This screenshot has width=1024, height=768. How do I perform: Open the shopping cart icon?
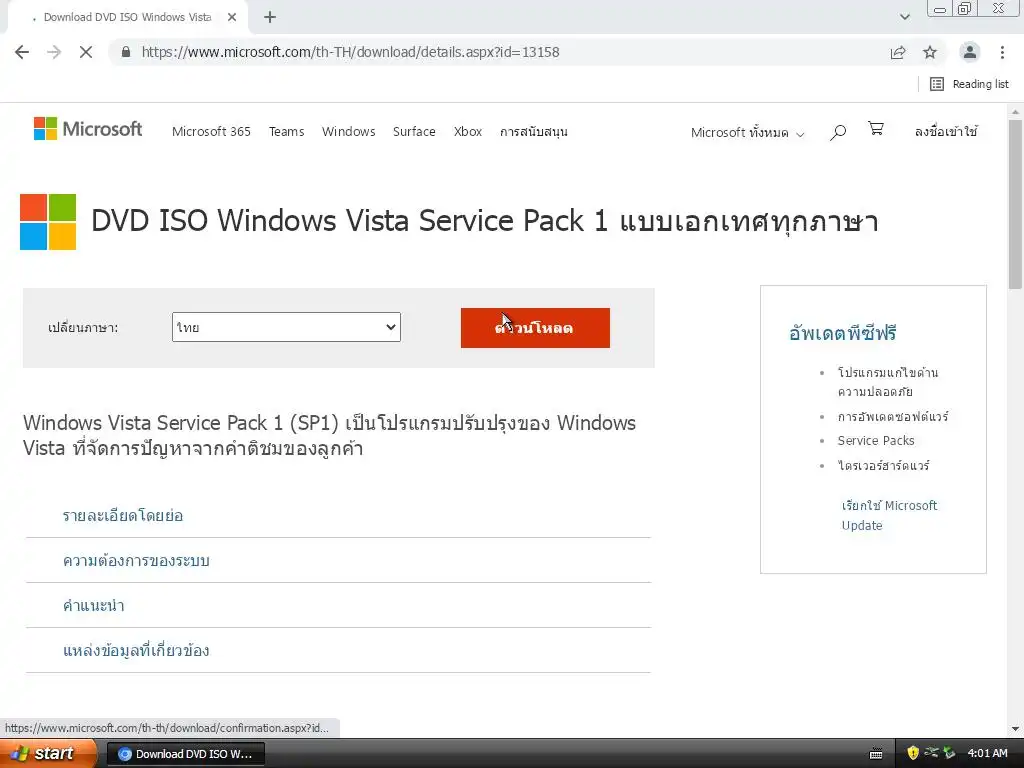876,129
